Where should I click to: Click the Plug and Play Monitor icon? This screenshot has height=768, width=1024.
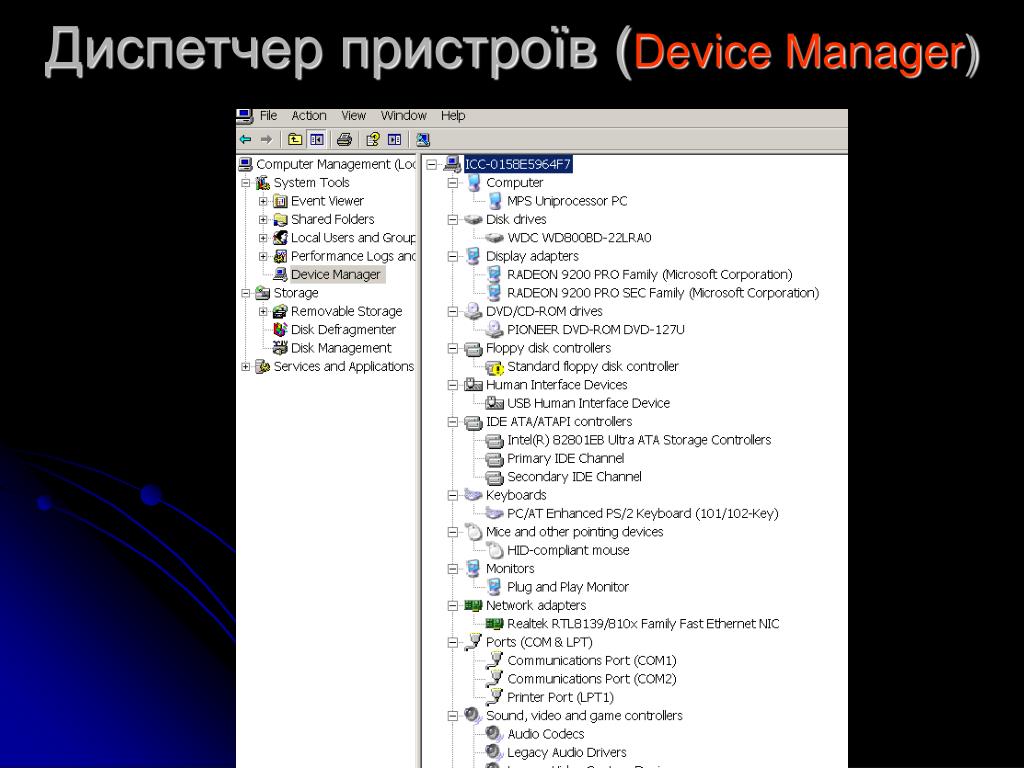[495, 587]
